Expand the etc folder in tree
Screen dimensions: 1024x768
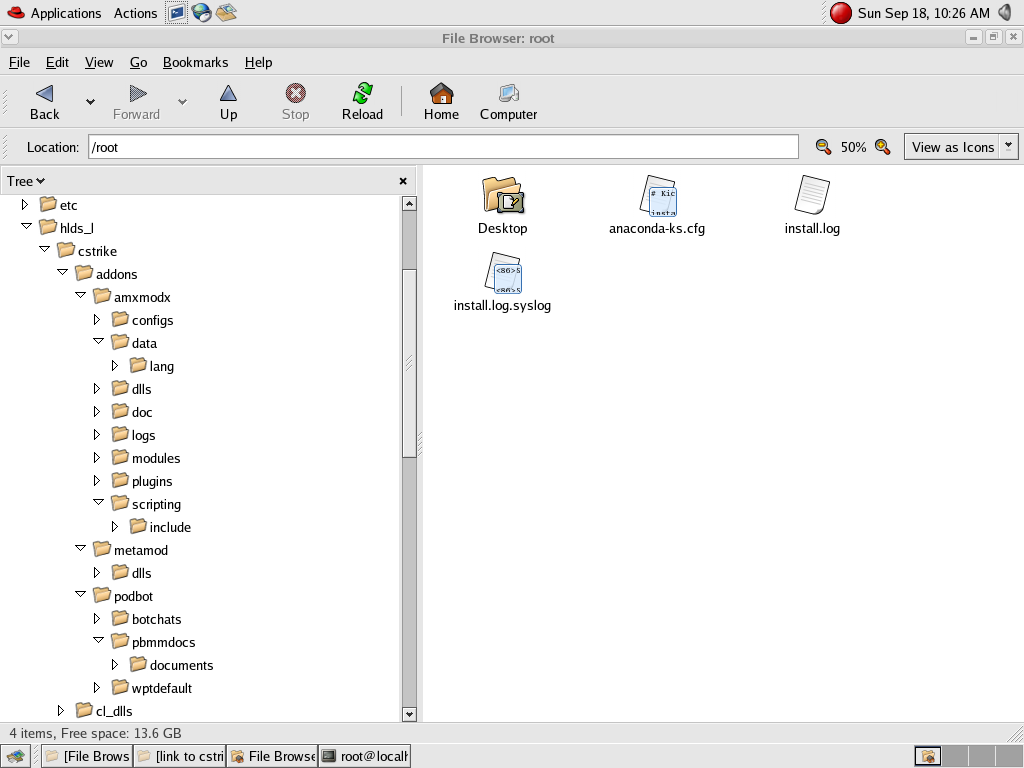point(25,205)
